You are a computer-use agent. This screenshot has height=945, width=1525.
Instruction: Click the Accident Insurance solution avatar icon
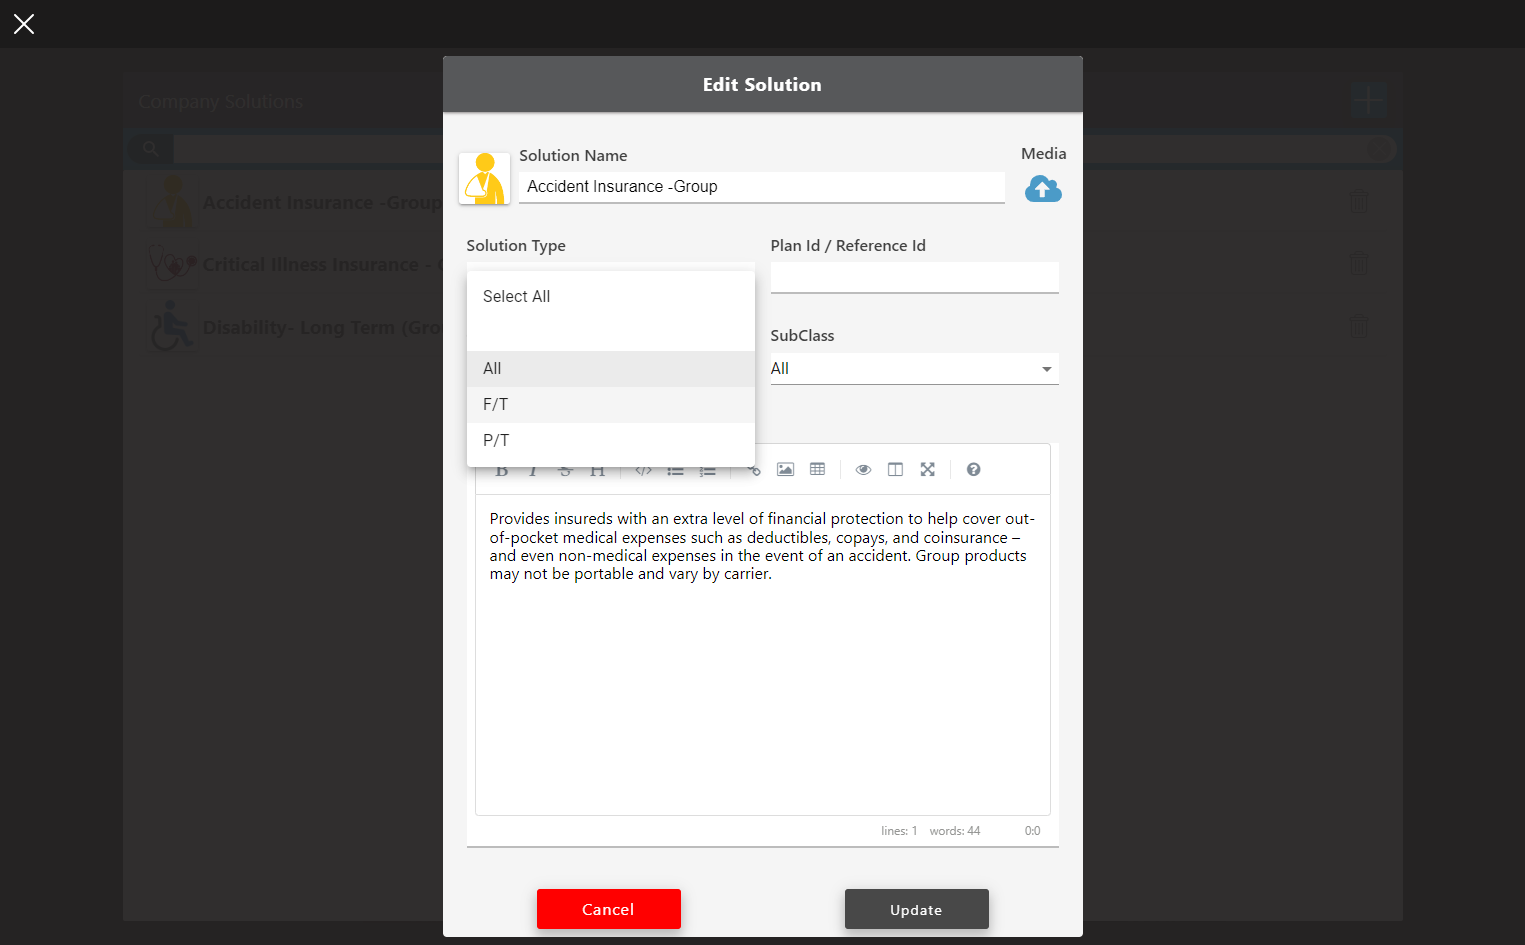[x=485, y=179]
